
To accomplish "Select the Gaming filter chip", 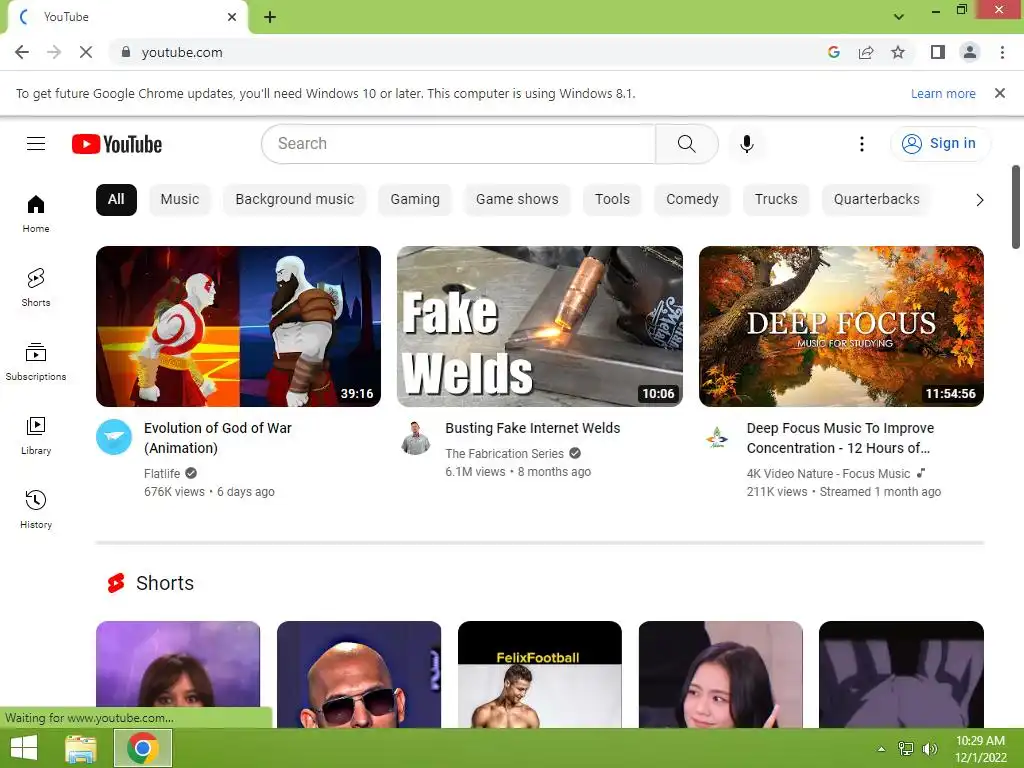I will 415,199.
